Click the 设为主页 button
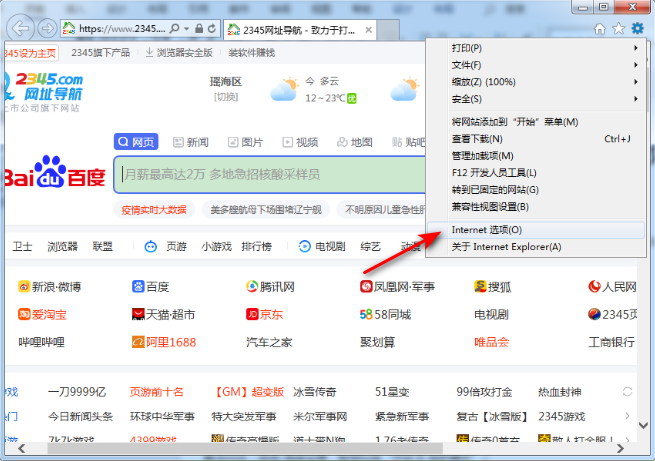 point(31,53)
